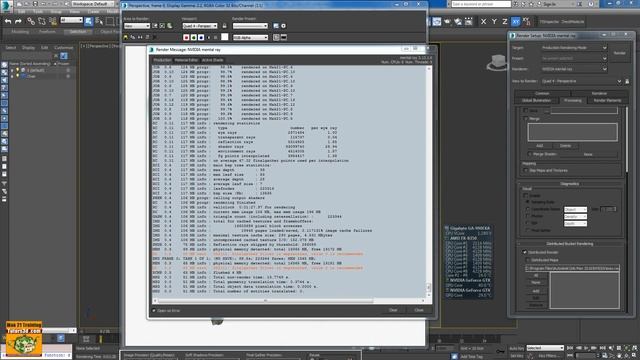The height and width of the screenshot is (360, 640).
Task: Uncheck Distributed Render checkbox
Action: (x=524, y=252)
